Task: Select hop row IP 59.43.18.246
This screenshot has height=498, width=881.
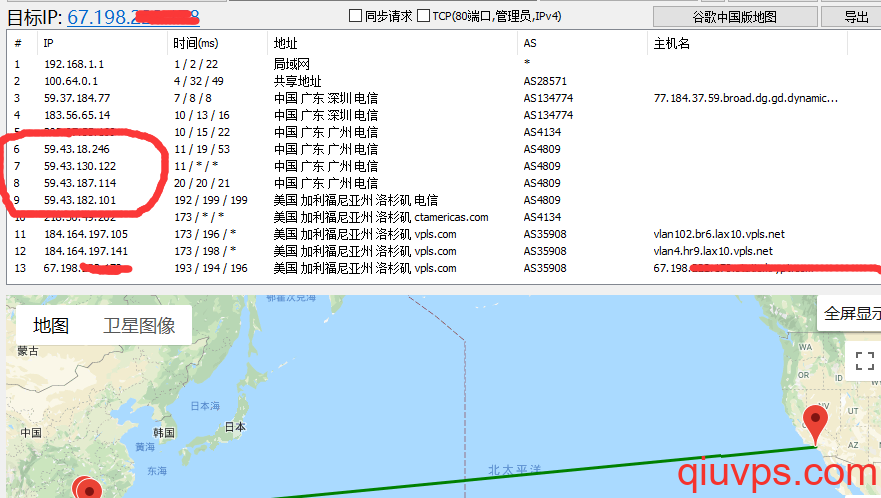Action: point(77,149)
